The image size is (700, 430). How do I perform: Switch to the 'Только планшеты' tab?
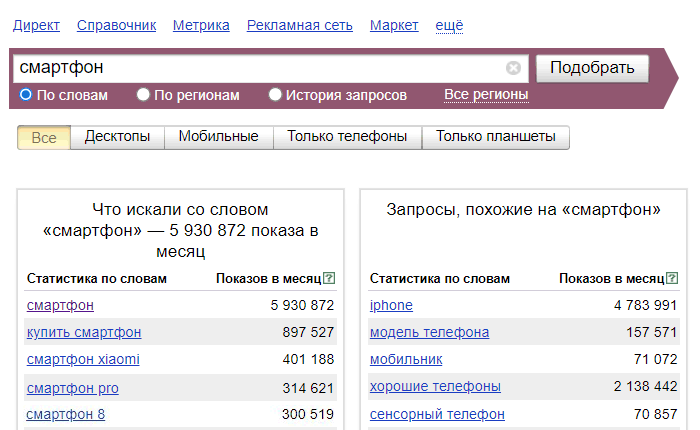point(496,137)
